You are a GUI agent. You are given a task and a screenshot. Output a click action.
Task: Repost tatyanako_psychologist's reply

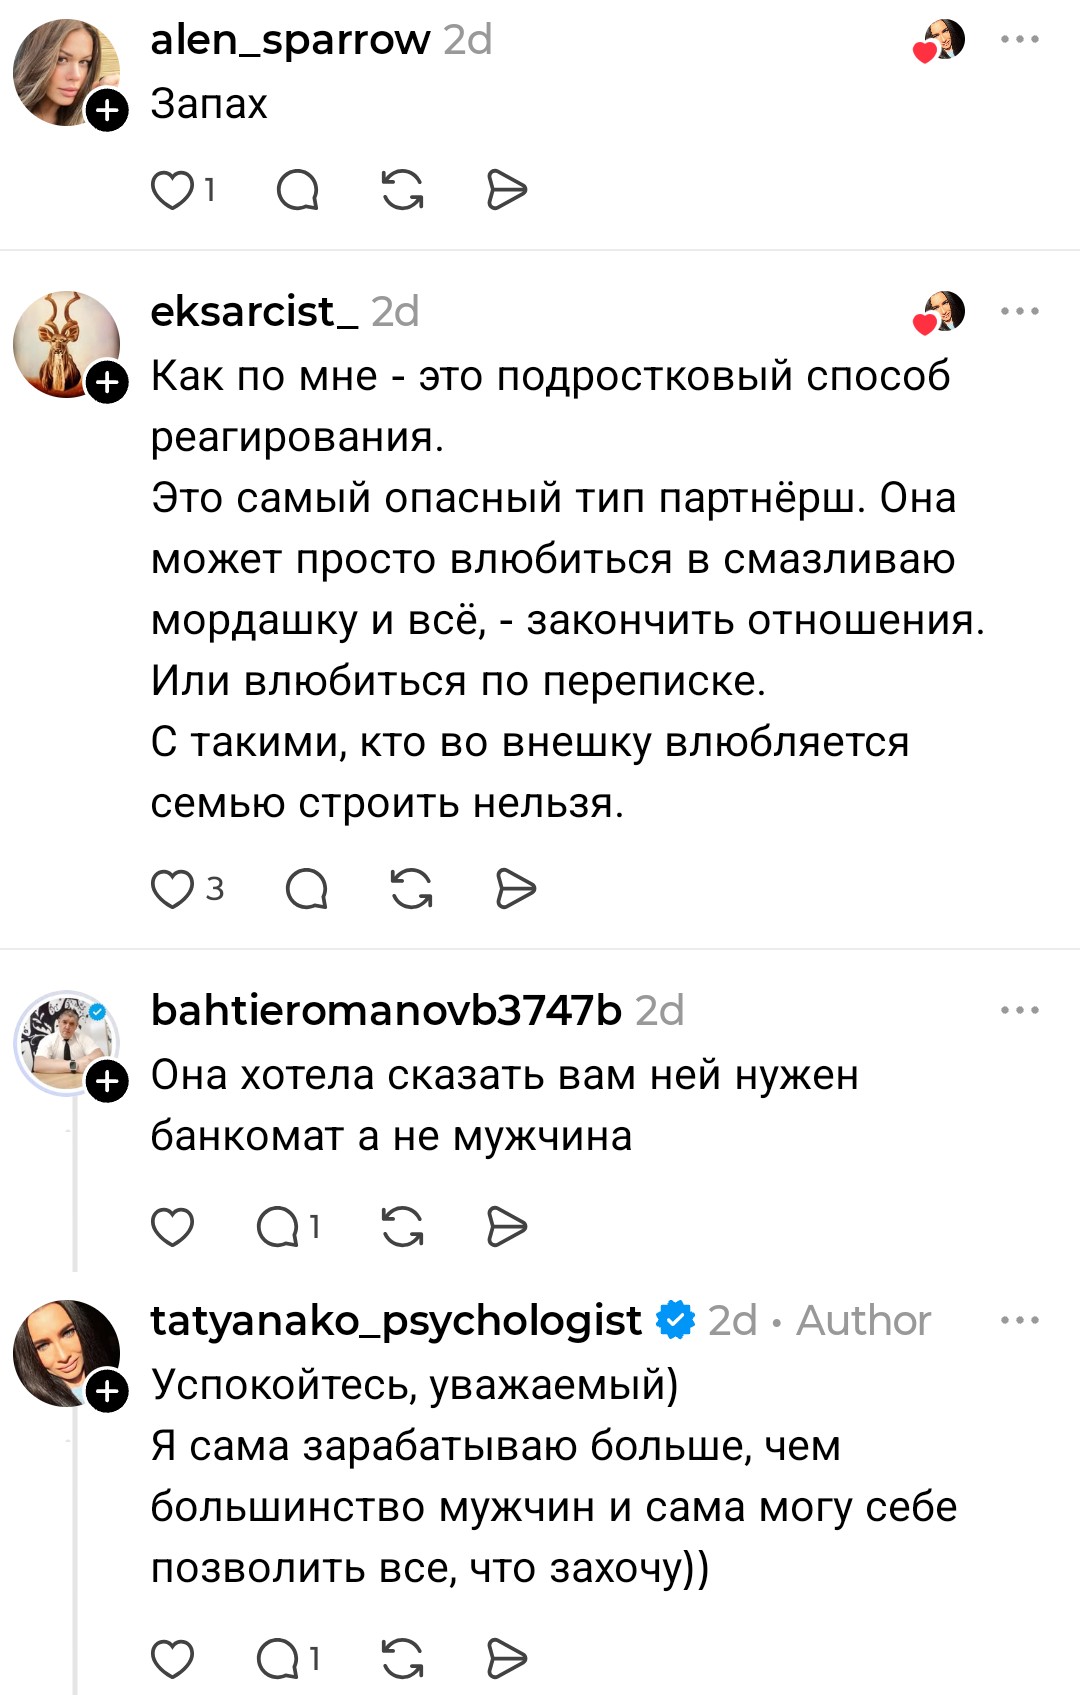coord(402,1660)
